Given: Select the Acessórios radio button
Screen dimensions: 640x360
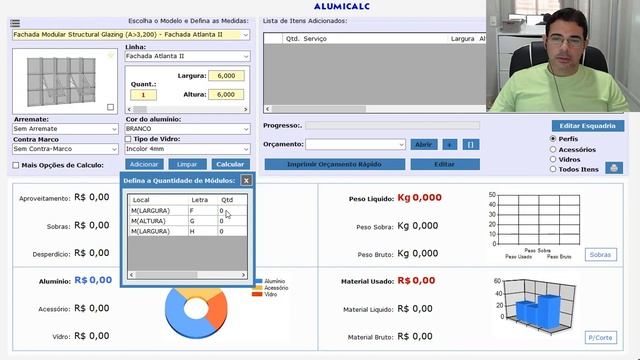Looking at the screenshot, I should coord(553,149).
